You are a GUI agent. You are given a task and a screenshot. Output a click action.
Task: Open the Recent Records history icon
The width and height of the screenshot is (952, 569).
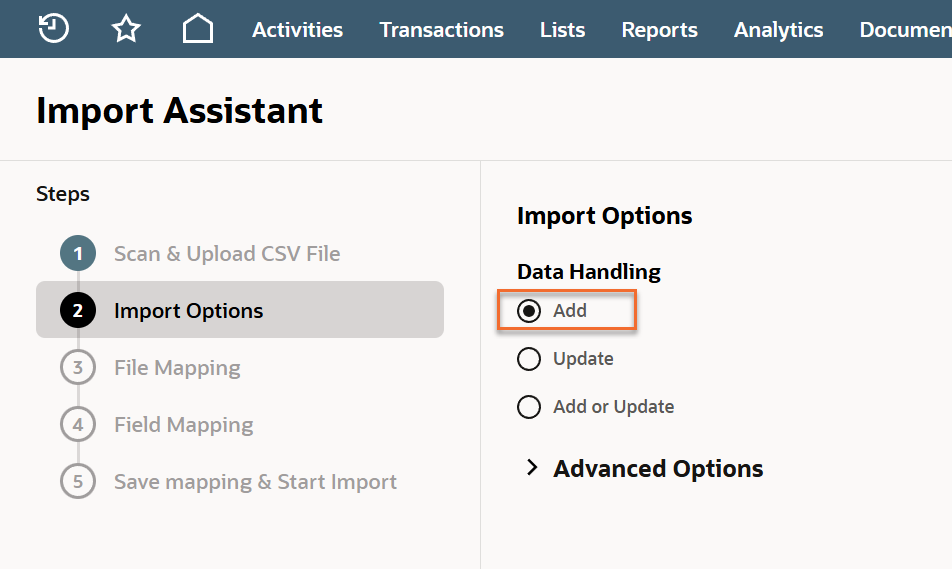[x=53, y=29]
